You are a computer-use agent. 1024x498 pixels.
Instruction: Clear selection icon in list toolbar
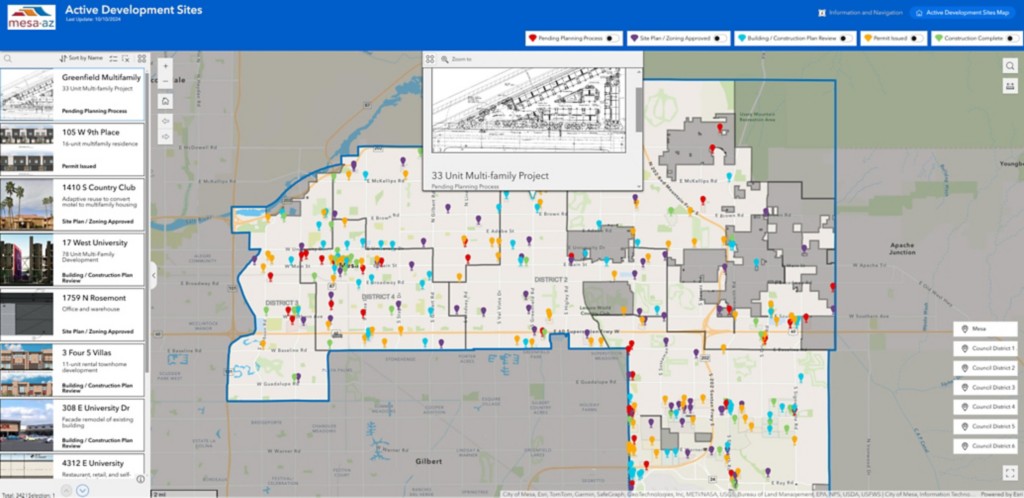pos(125,59)
